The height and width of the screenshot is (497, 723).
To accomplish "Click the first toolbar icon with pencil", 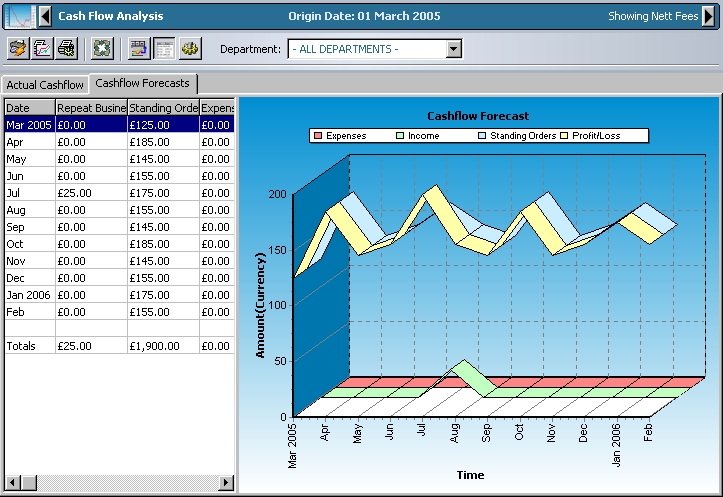I will (18, 48).
